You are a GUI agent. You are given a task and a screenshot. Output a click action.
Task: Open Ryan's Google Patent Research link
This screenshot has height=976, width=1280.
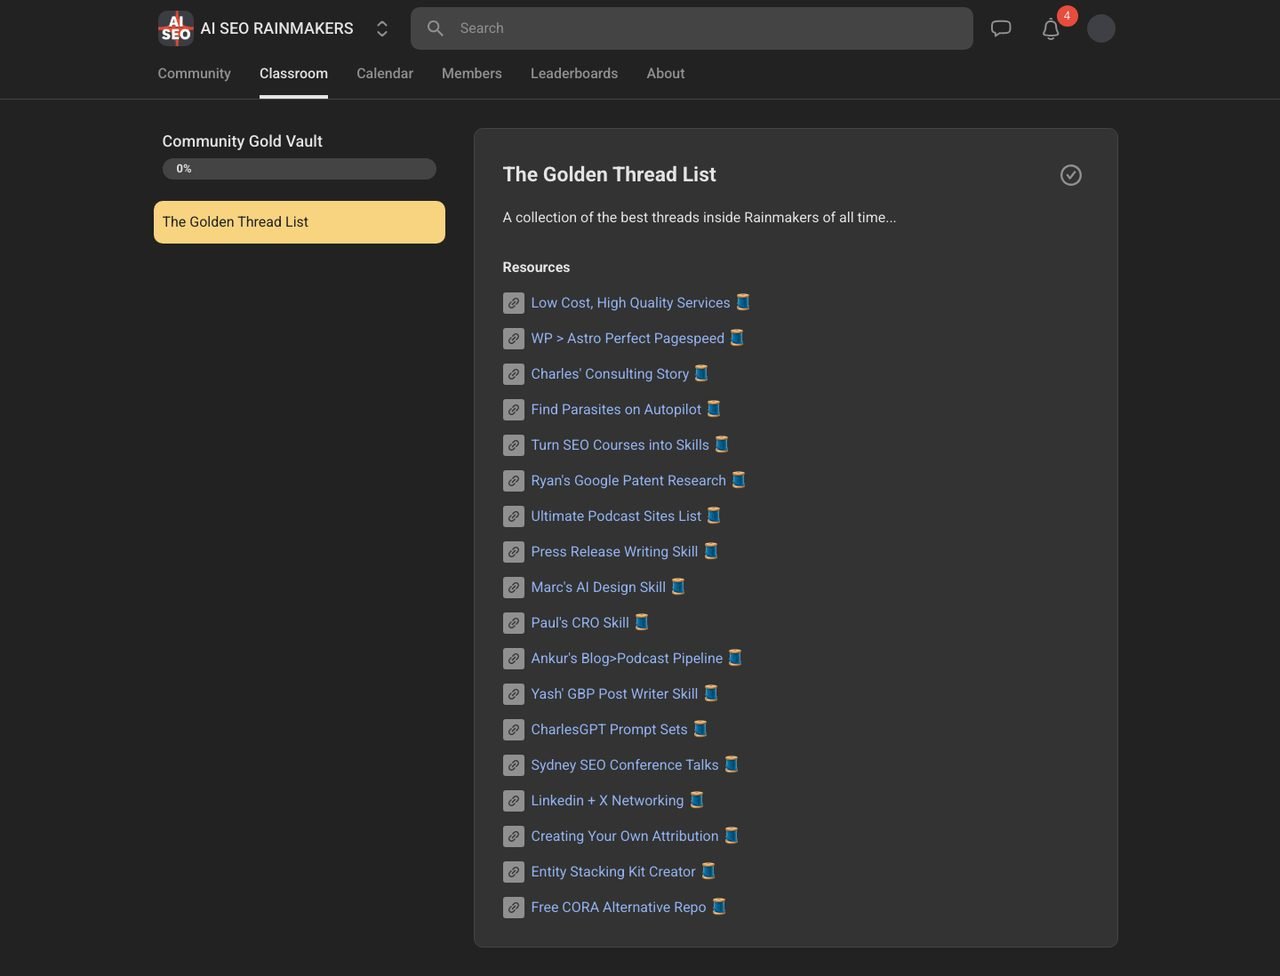(x=638, y=481)
